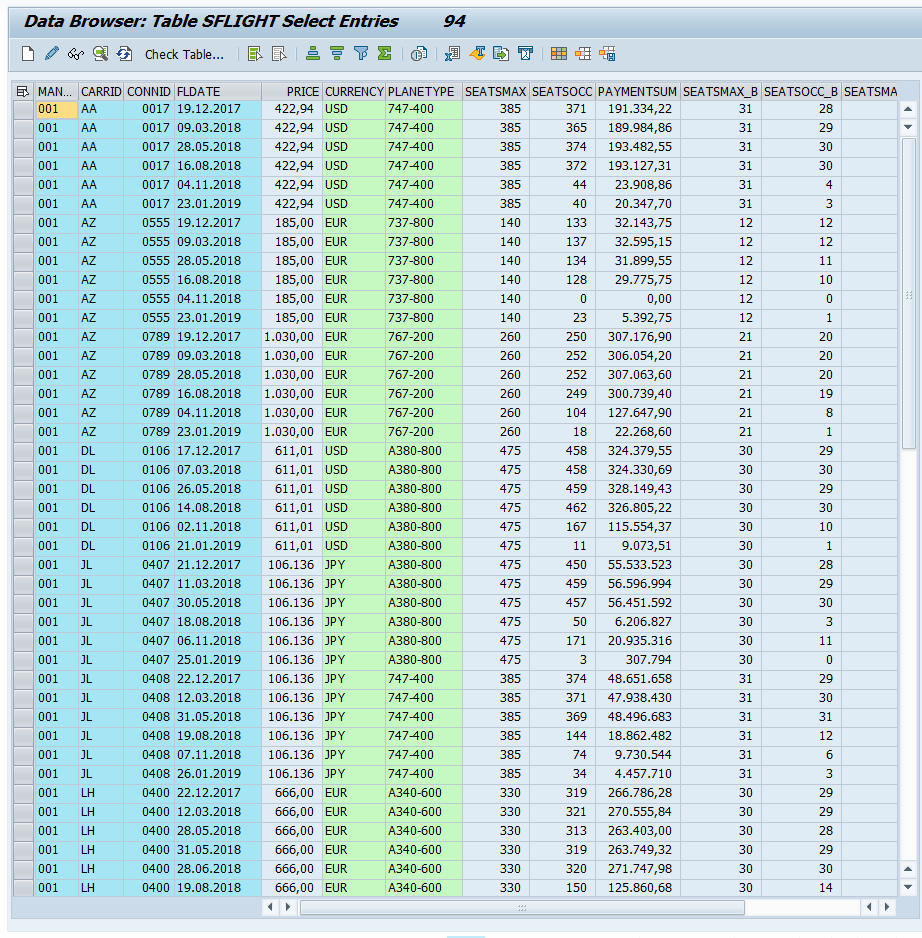
Task: Click the Display glasses icon
Action: pyautogui.click(x=75, y=54)
